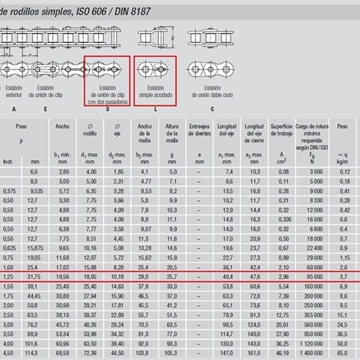
Task: Click the 'Ø eje' column header
Action: click(x=117, y=130)
